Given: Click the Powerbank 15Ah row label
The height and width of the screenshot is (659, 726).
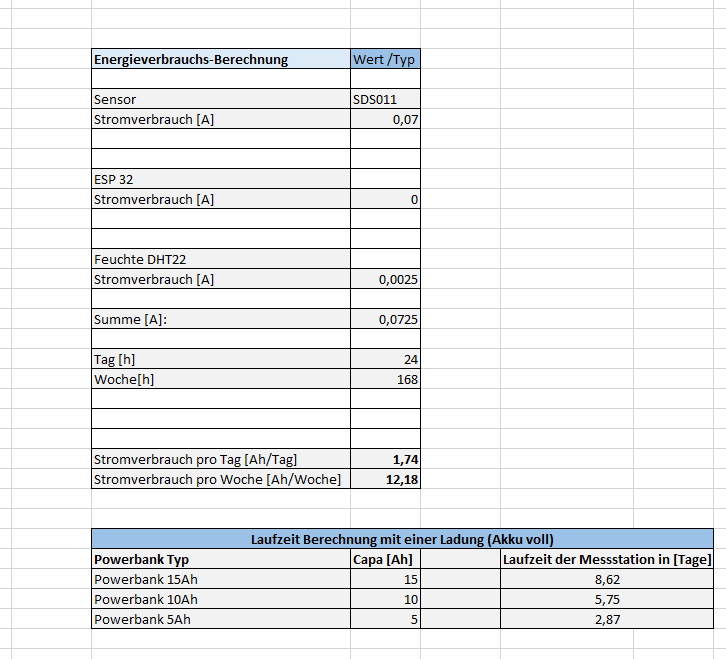Looking at the screenshot, I should 221,579.
